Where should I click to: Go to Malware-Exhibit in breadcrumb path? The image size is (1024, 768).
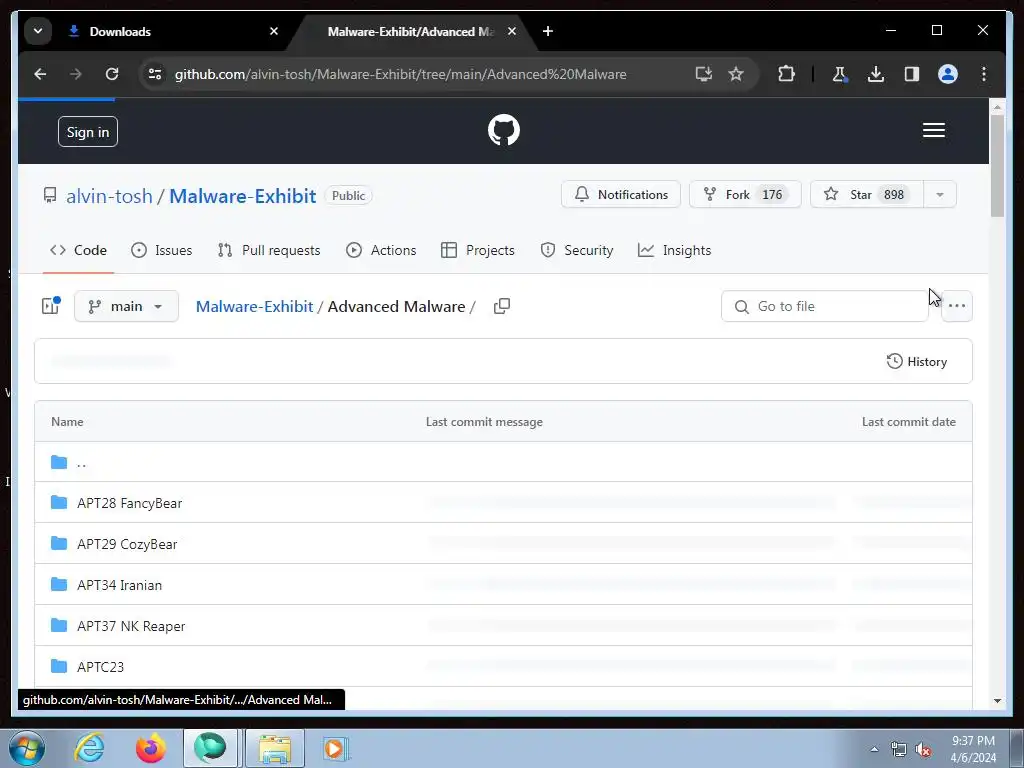tap(255, 306)
